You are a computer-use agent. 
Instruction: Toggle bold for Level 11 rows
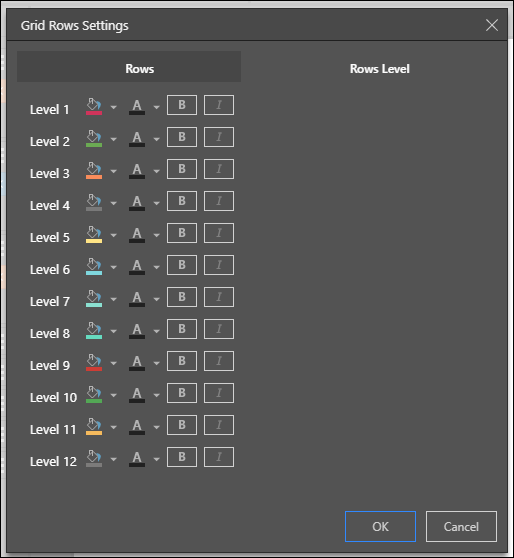[182, 425]
